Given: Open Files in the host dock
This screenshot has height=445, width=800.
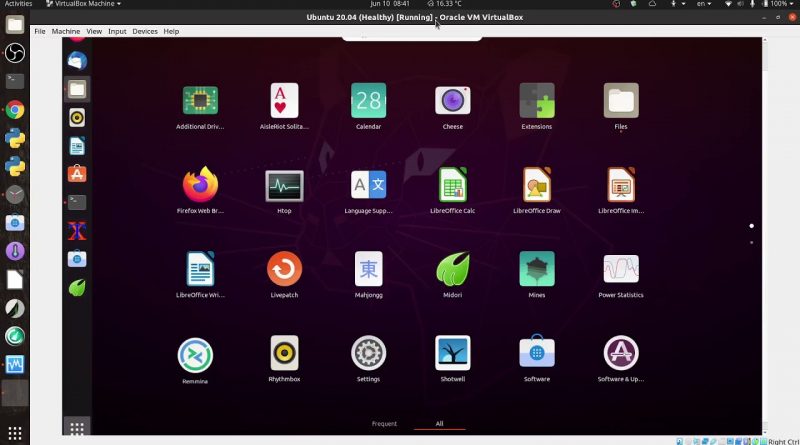Looking at the screenshot, I should point(15,24).
